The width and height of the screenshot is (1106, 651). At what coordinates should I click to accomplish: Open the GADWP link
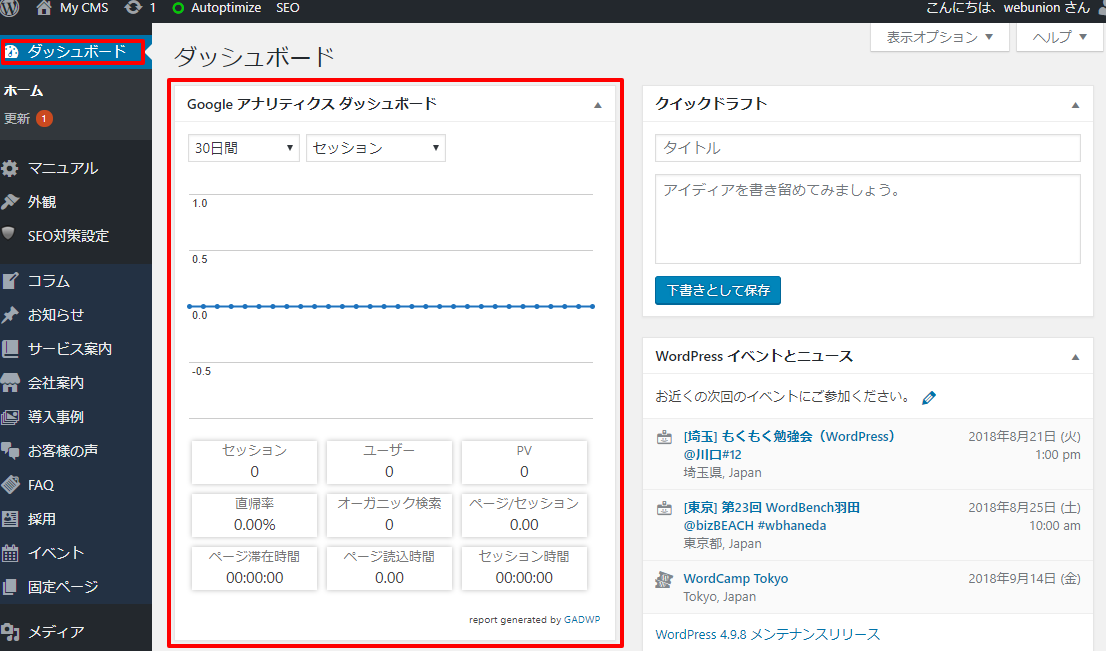tap(582, 619)
